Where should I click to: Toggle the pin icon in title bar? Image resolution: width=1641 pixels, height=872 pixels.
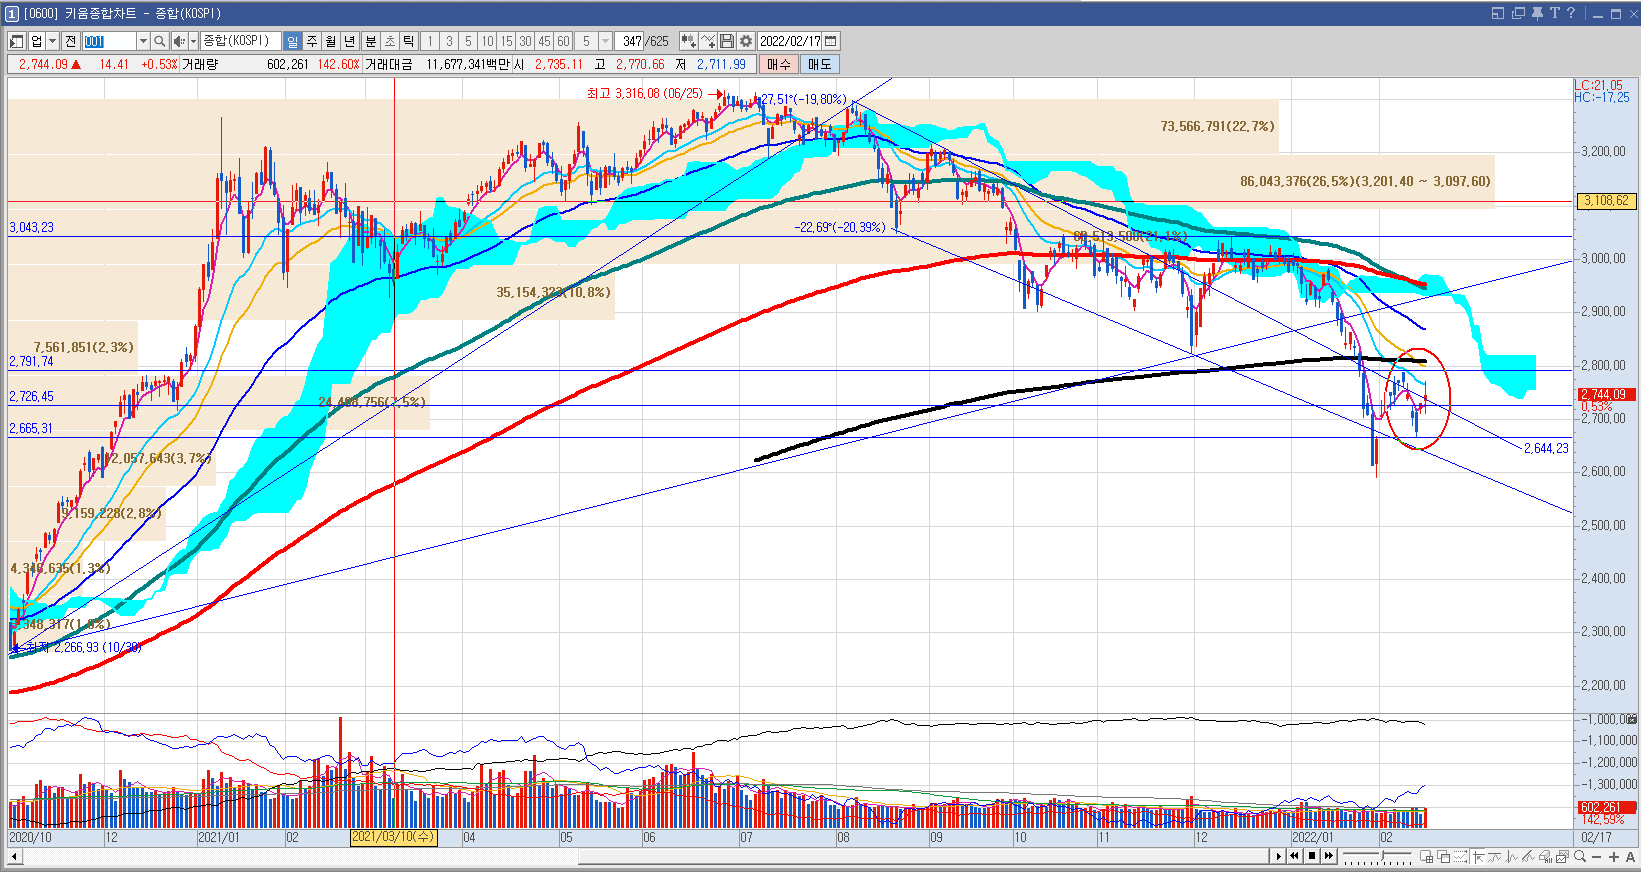[1537, 13]
